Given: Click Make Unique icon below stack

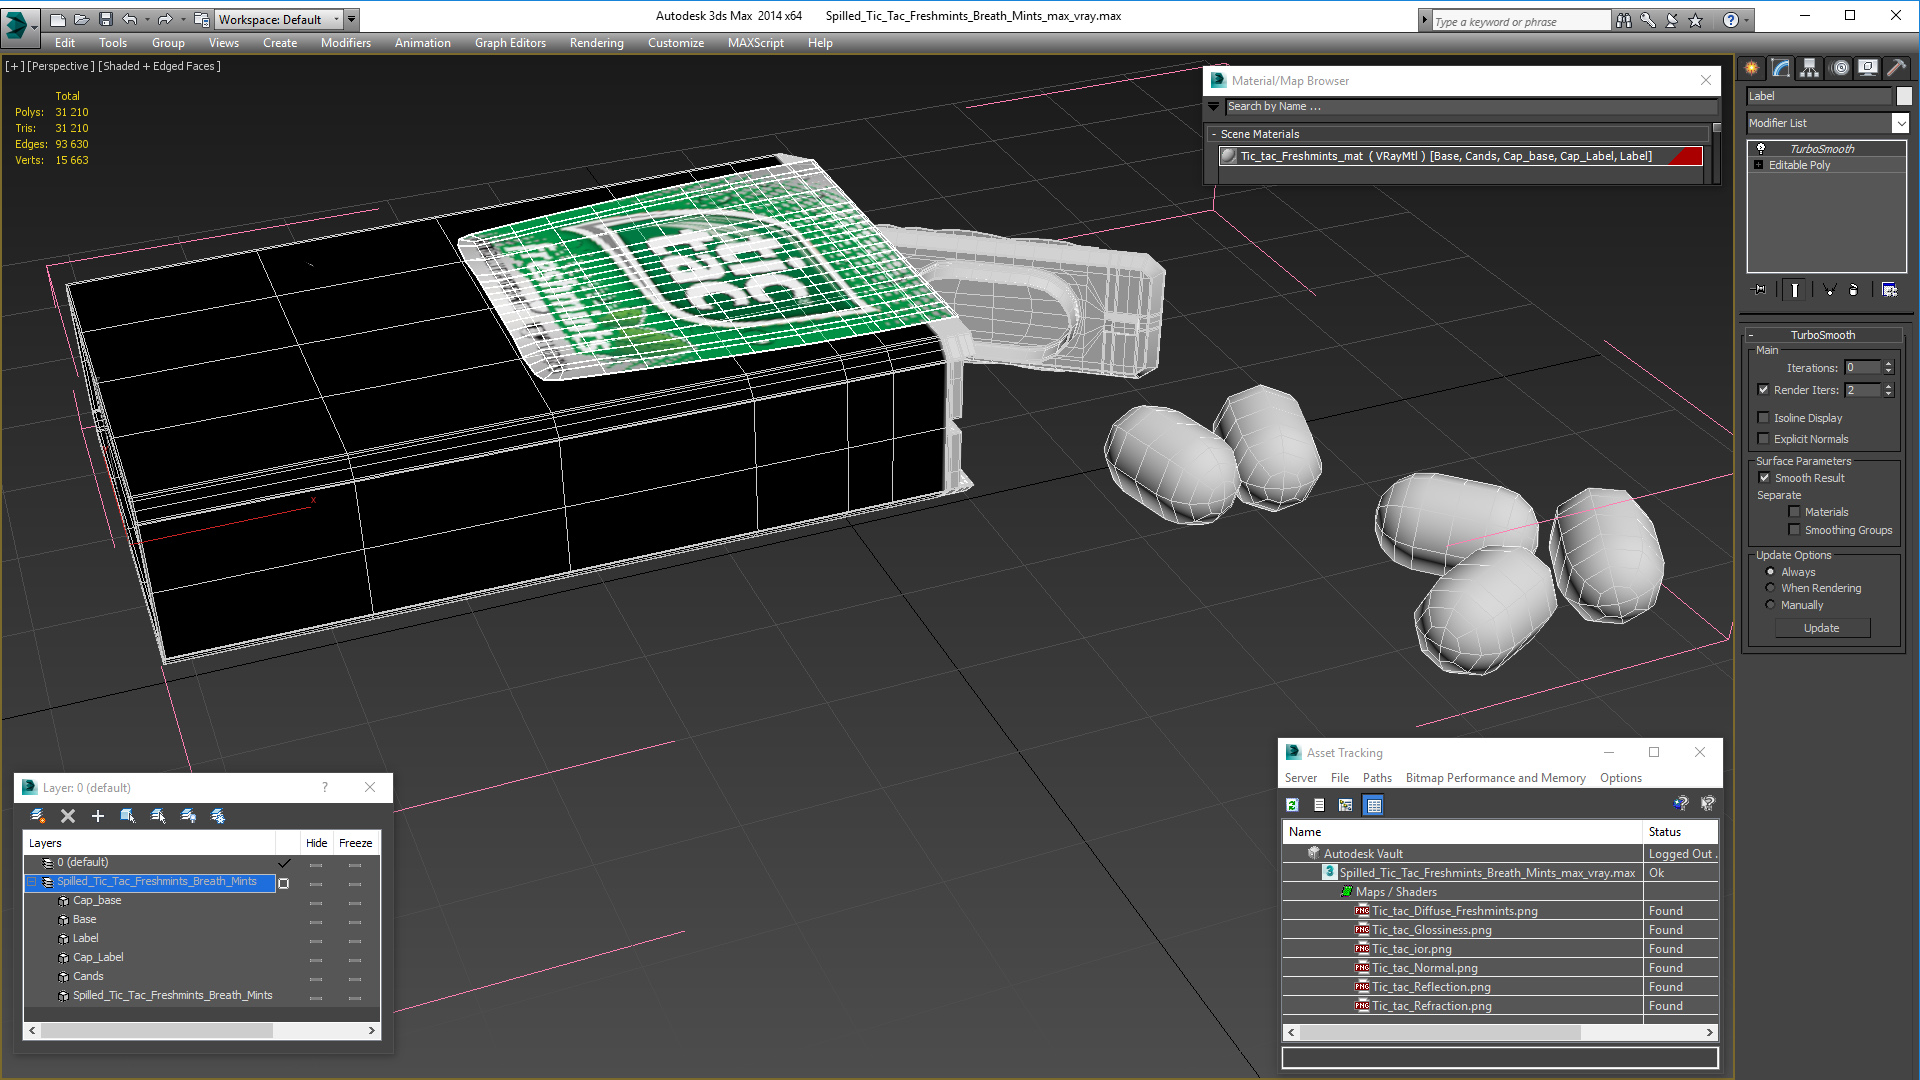Looking at the screenshot, I should point(1829,290).
